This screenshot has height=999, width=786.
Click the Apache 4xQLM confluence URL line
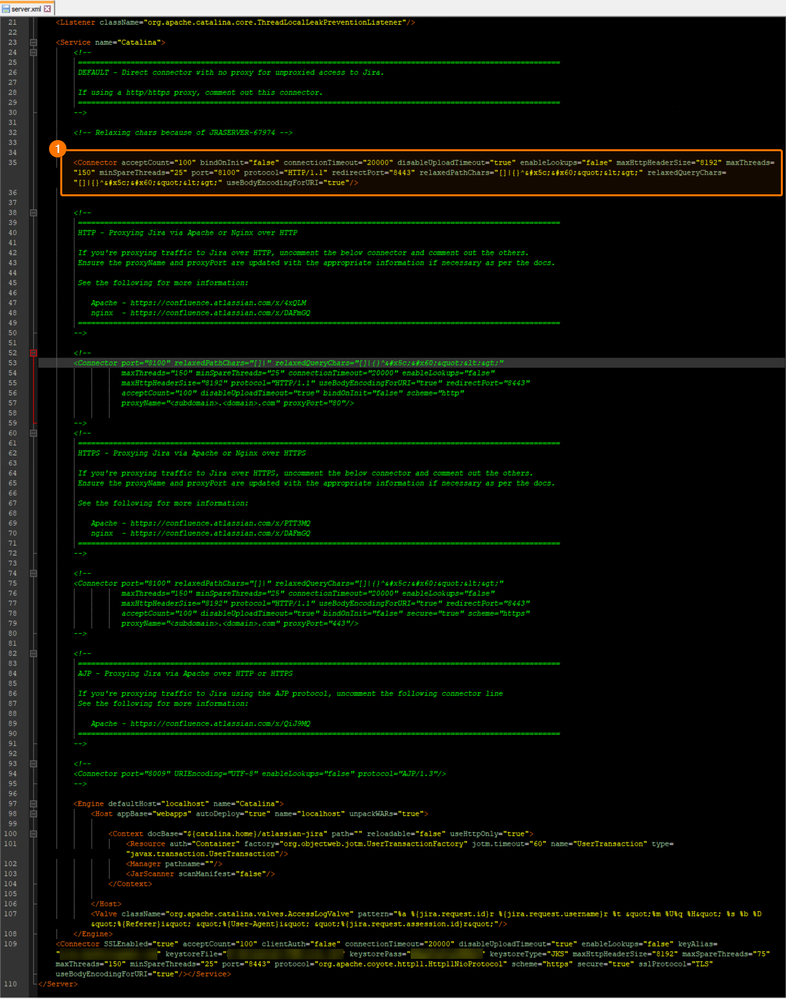click(x=199, y=303)
